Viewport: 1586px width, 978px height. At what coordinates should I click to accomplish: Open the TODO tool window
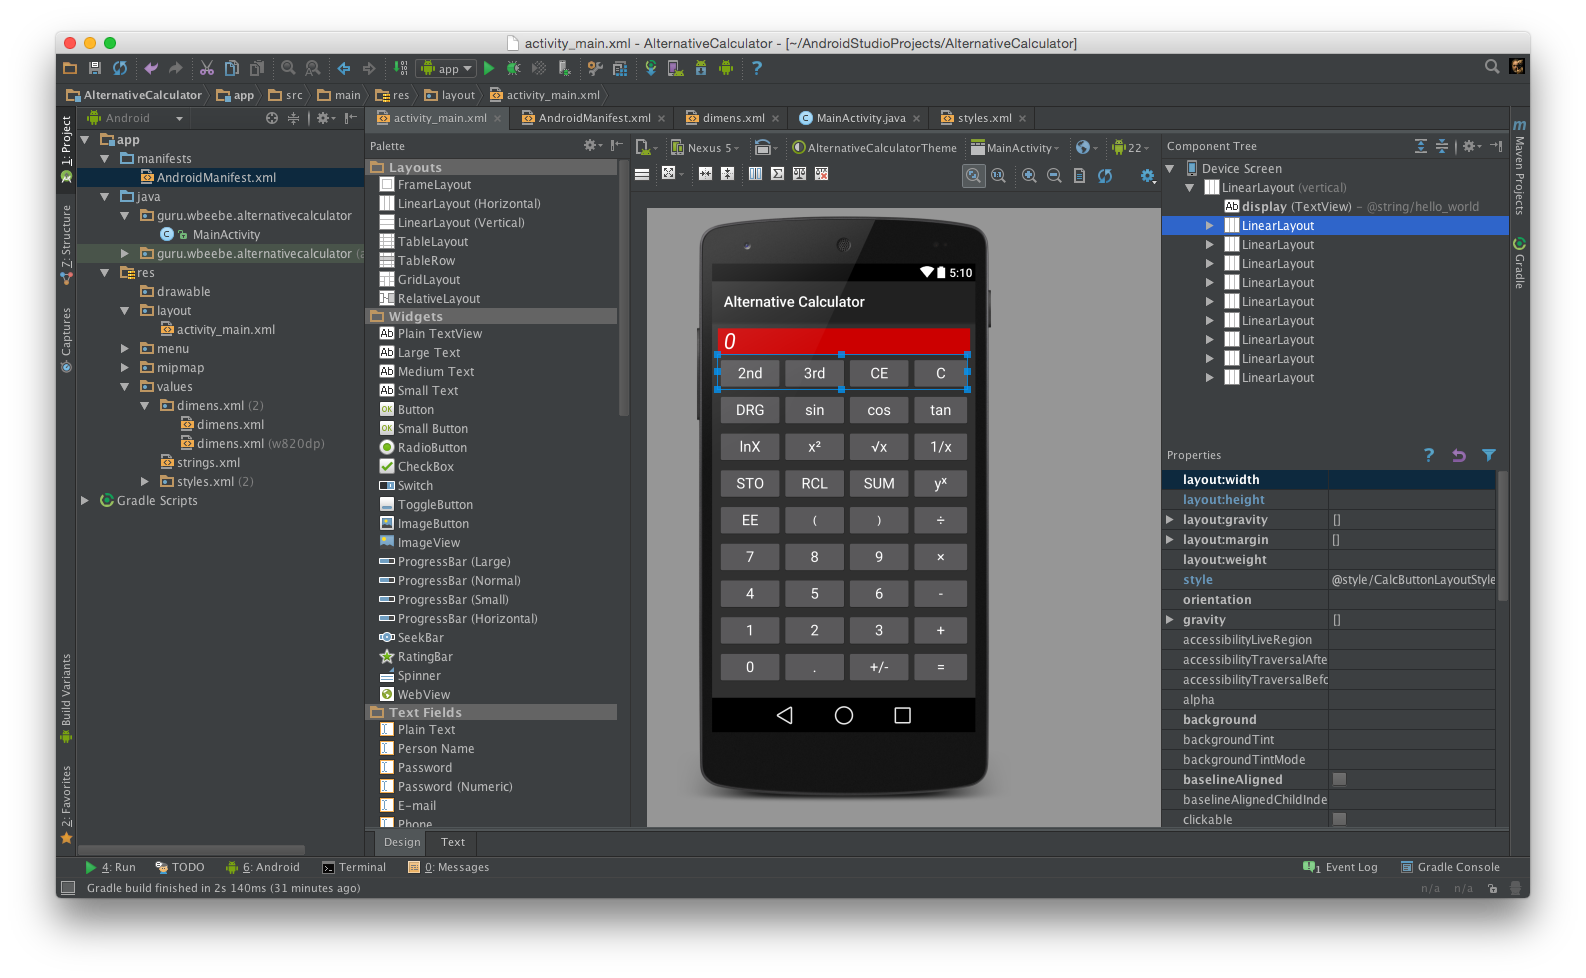(180, 867)
